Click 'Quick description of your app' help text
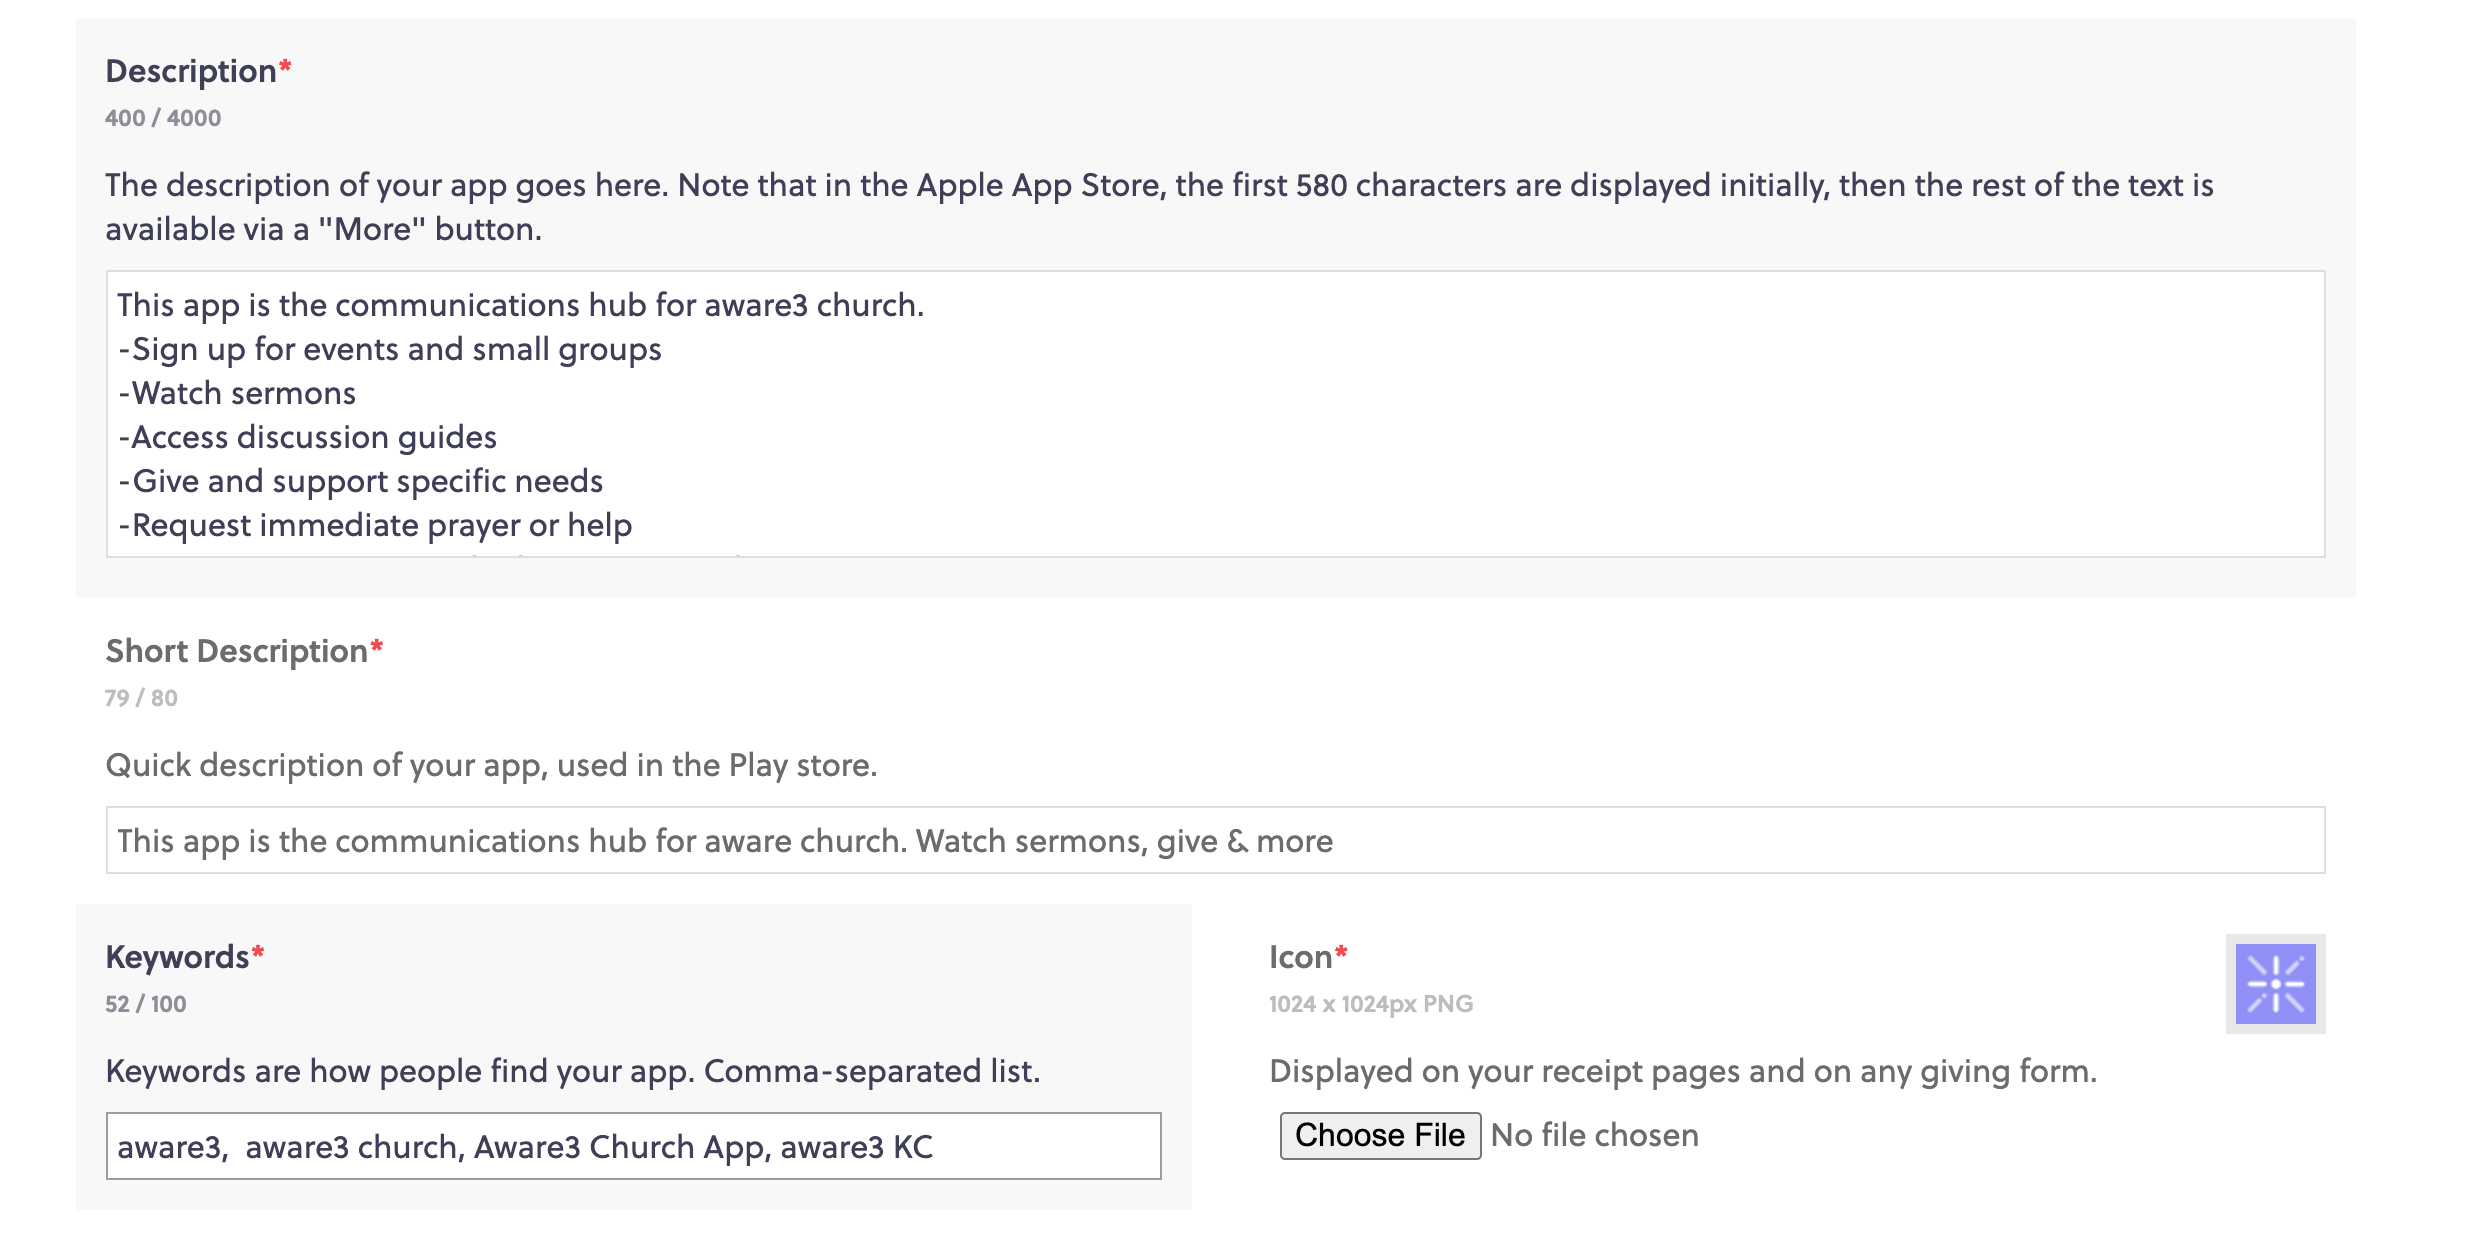This screenshot has width=2482, height=1240. [x=492, y=765]
